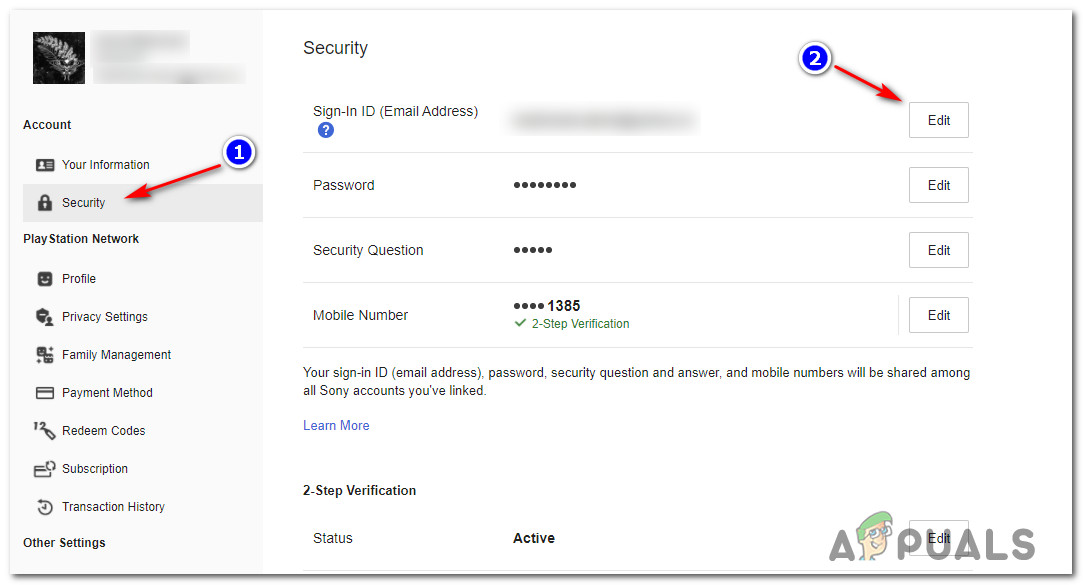Viewport: 1083px width, 585px height.
Task: Edit the Security Question
Action: [x=938, y=250]
